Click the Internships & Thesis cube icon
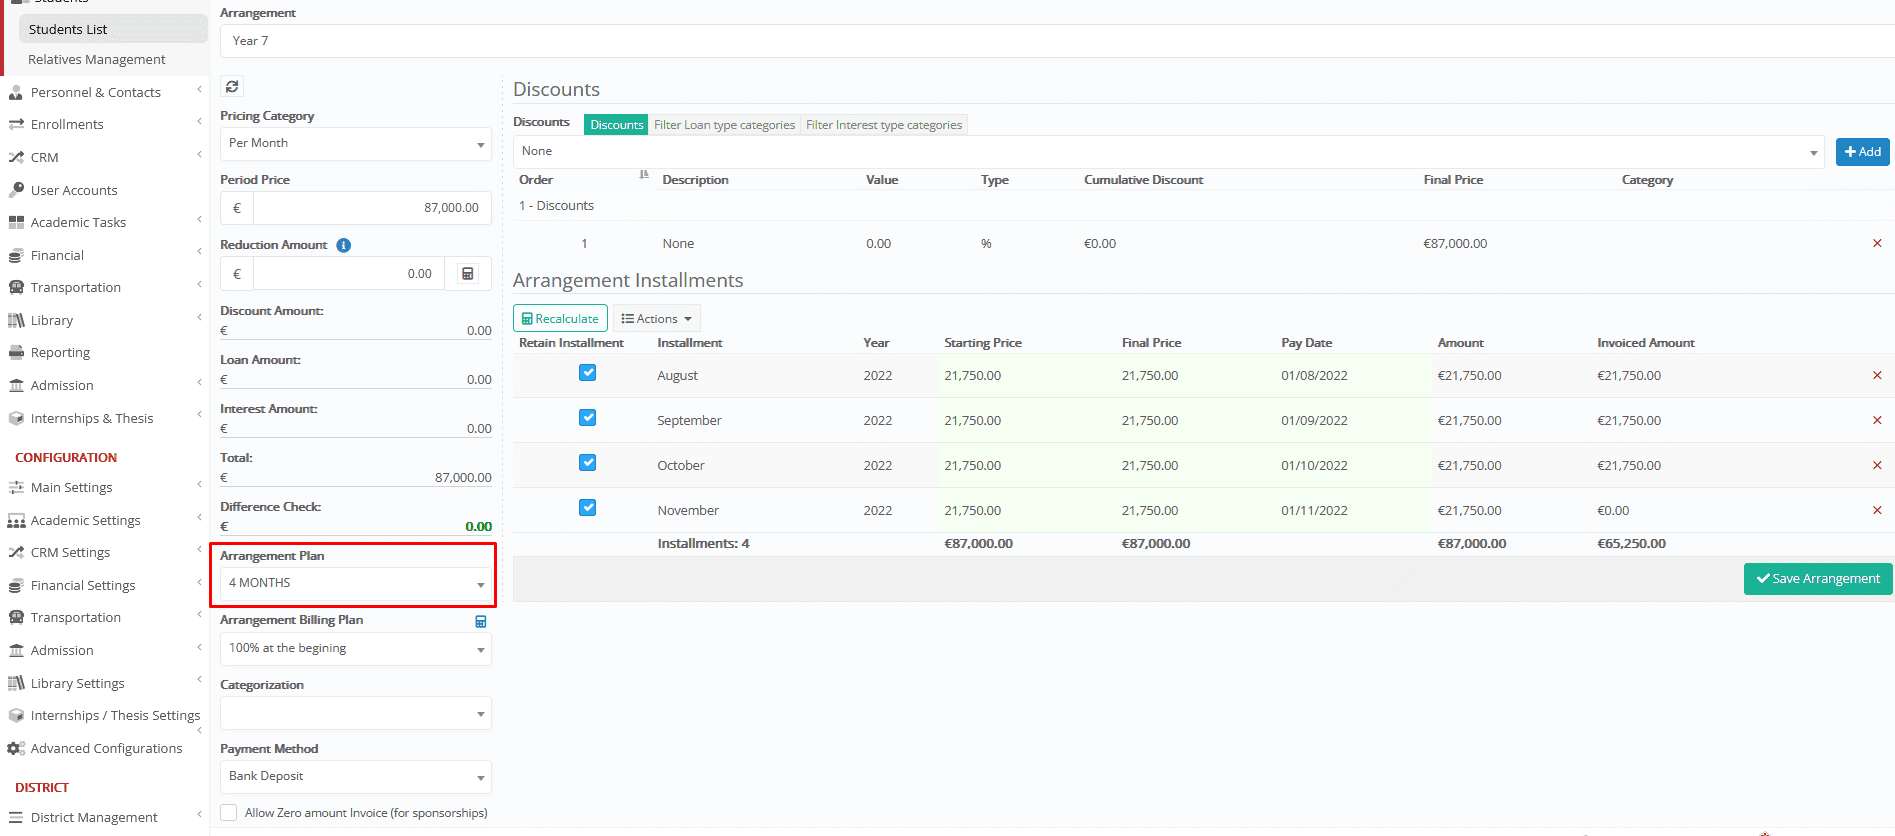 click(16, 418)
